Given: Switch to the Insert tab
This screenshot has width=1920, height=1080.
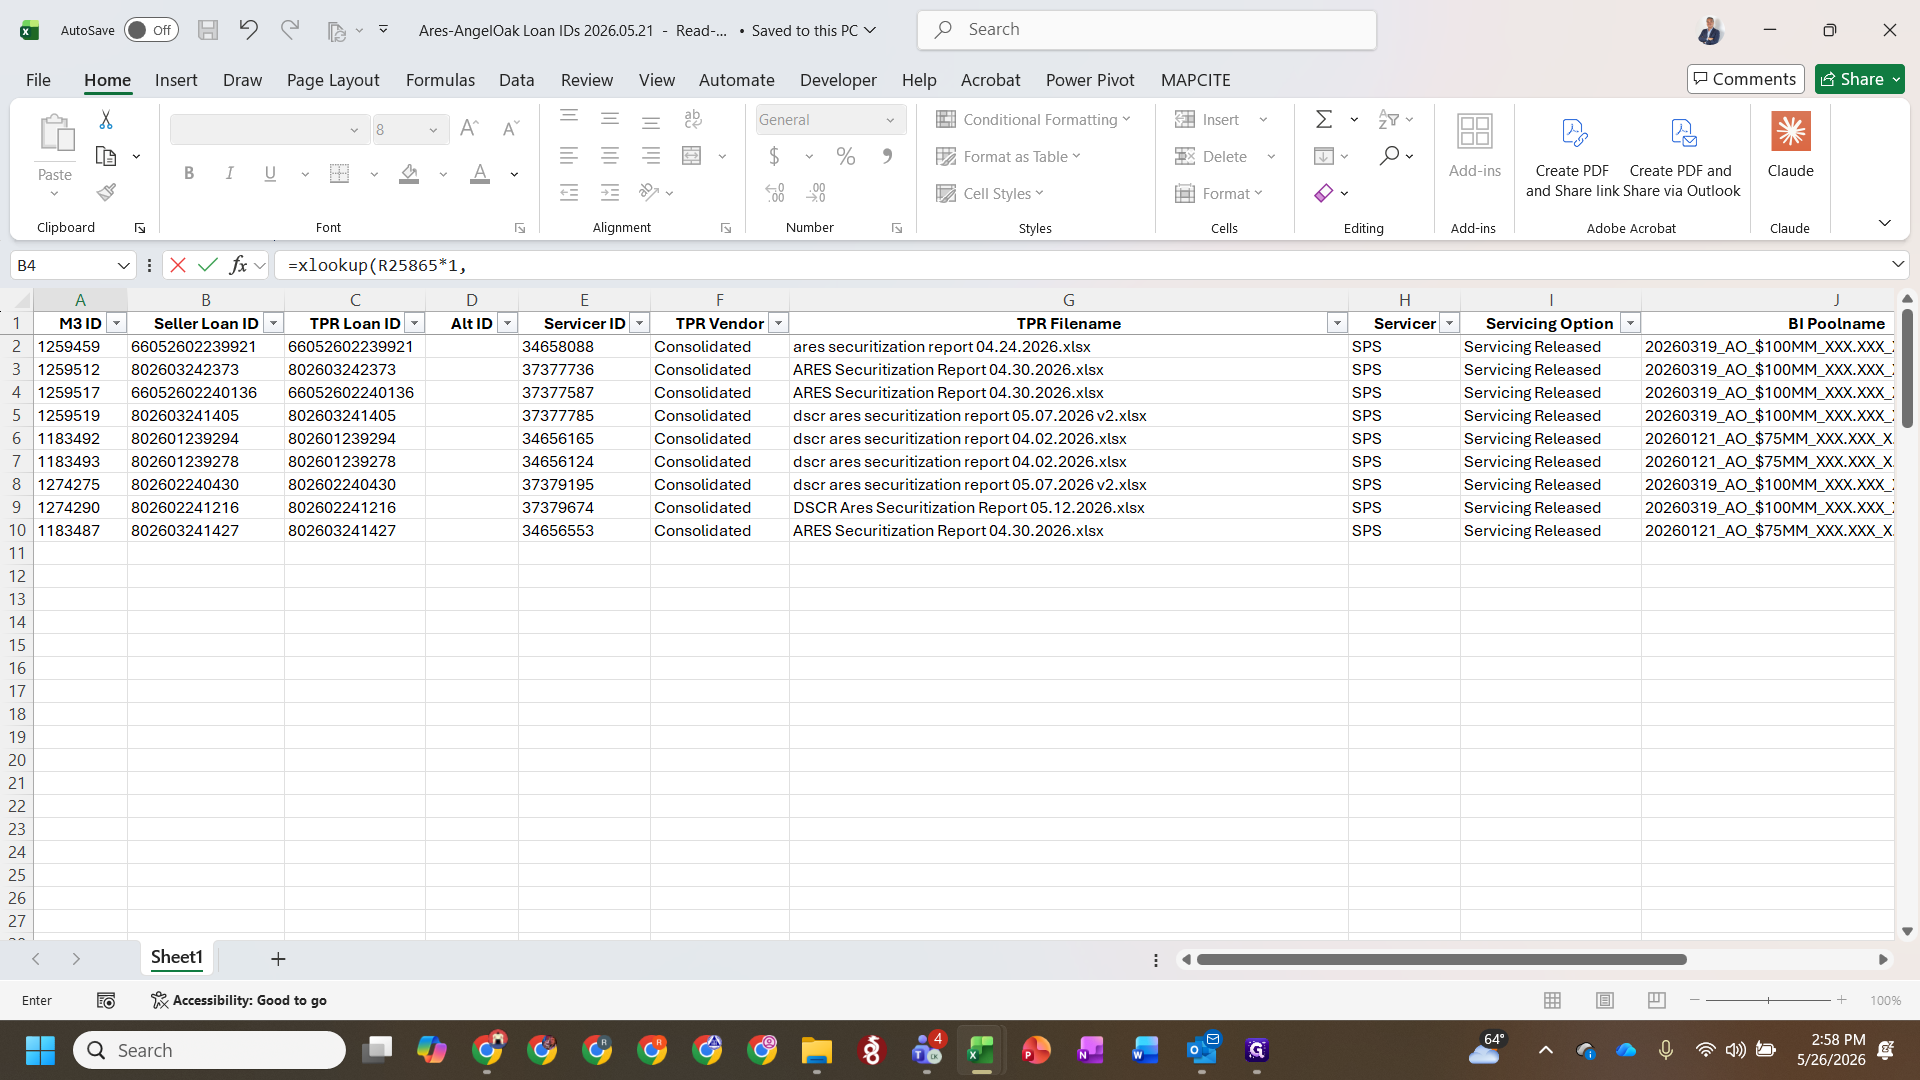Looking at the screenshot, I should coord(176,80).
